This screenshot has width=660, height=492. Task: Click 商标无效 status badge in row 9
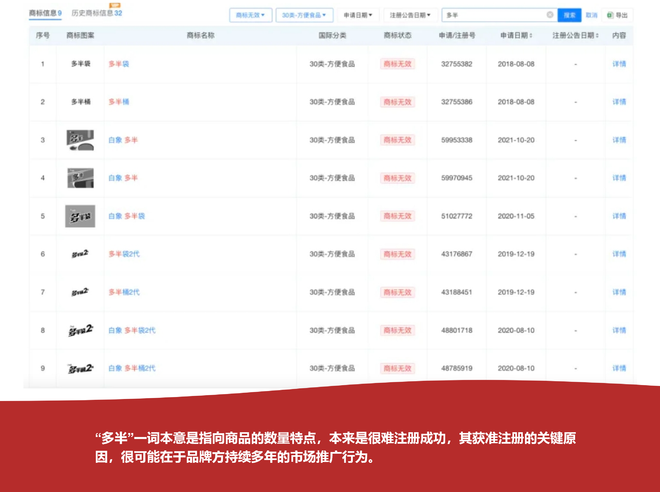pyautogui.click(x=397, y=368)
